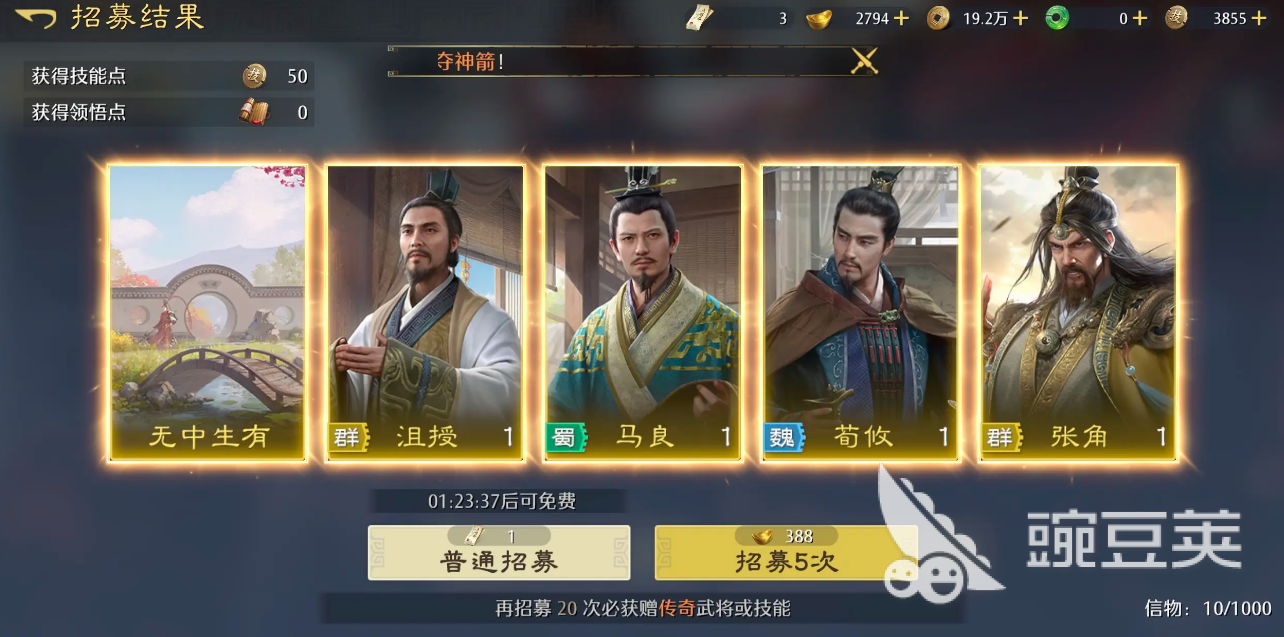Add jade currency with plus button
The image size is (1284, 637).
pos(1139,18)
